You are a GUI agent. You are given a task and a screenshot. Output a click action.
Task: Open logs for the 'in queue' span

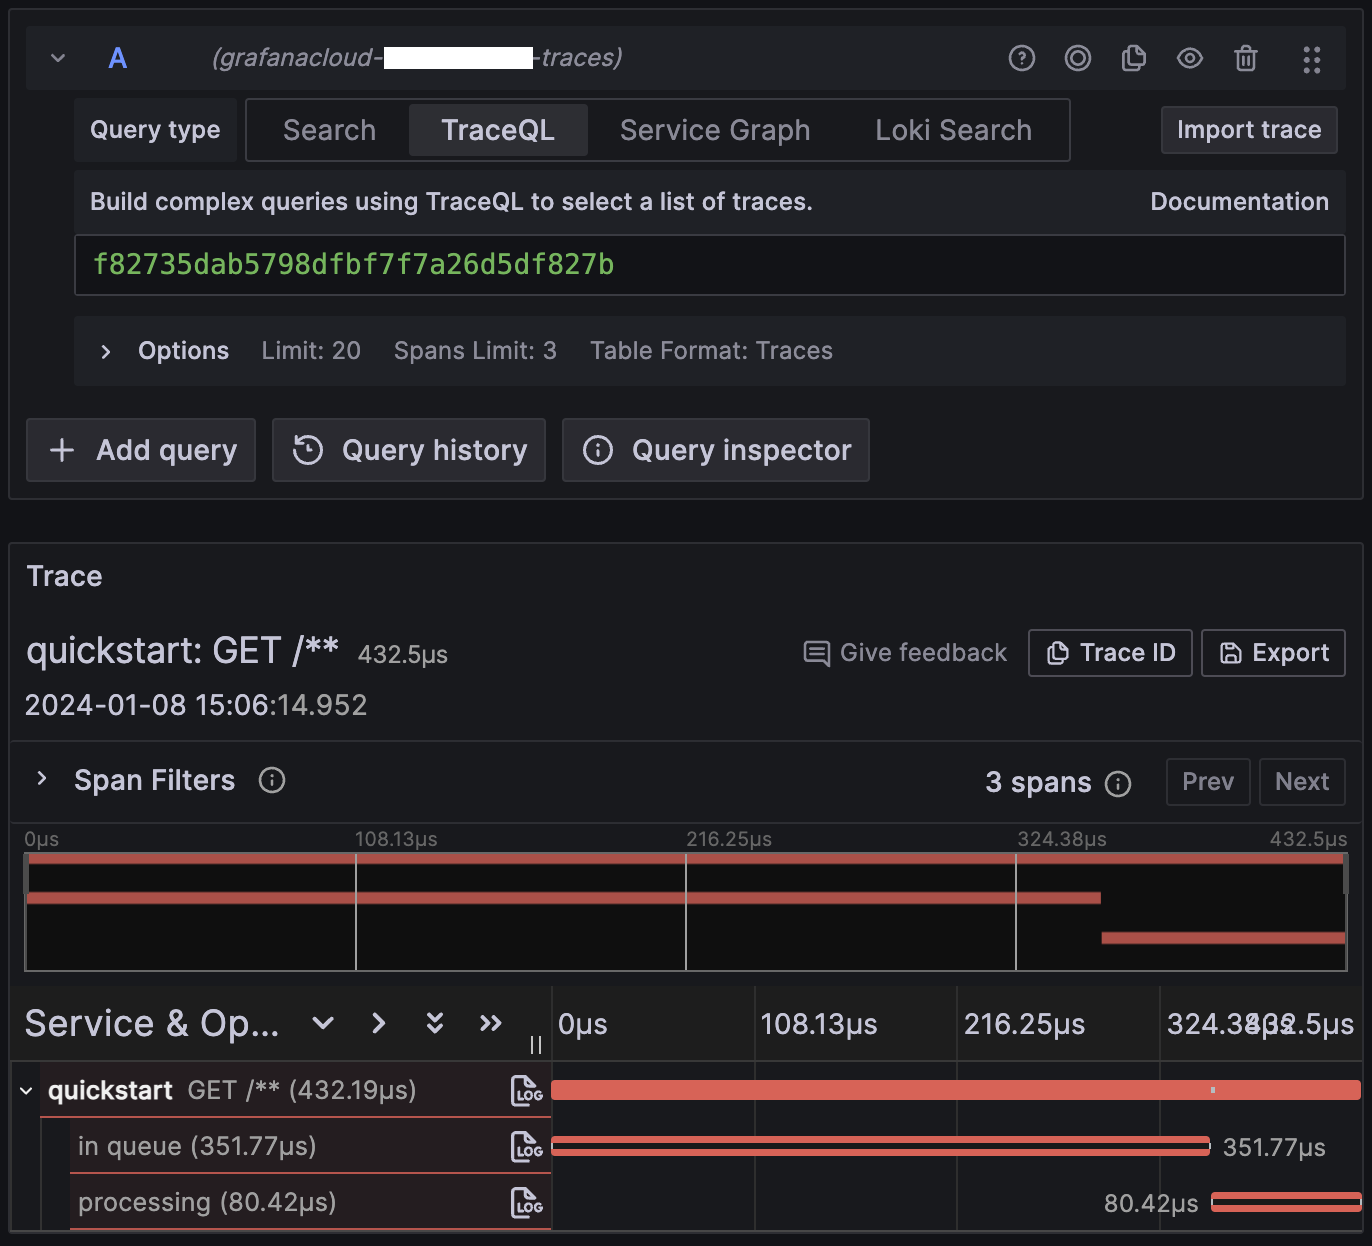tap(526, 1147)
